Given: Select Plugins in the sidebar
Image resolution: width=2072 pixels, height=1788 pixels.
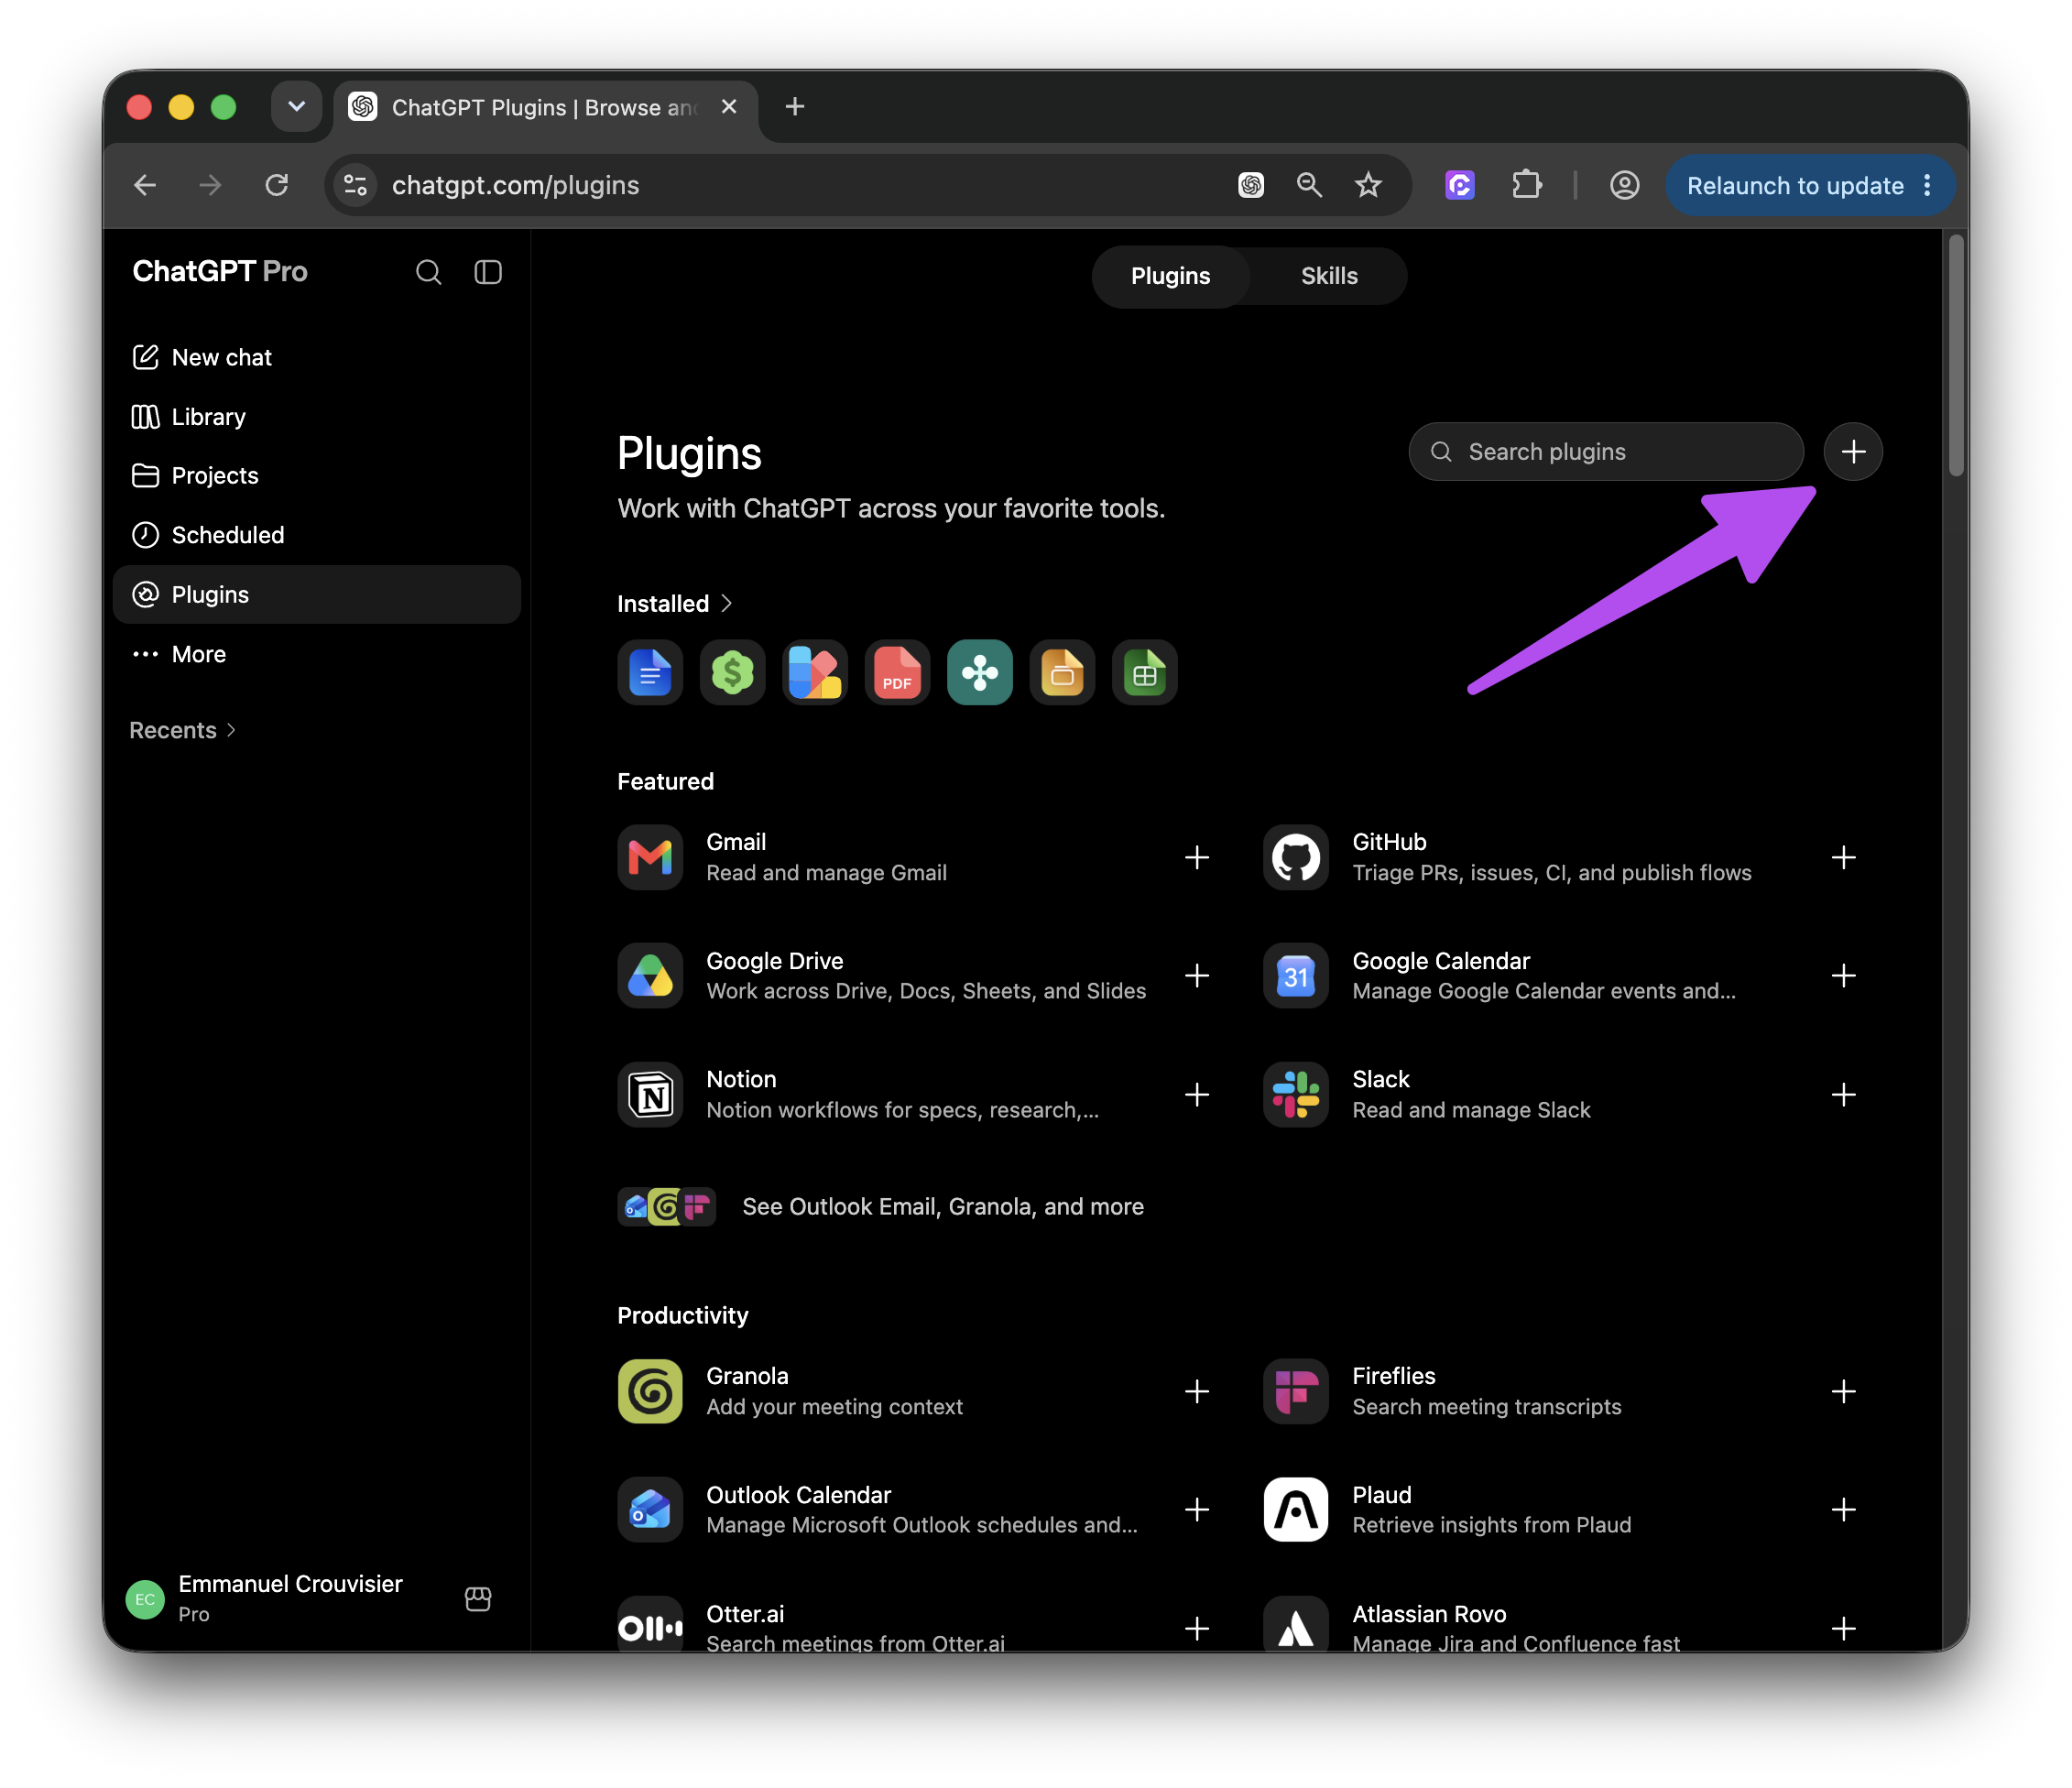Looking at the screenshot, I should pos(316,594).
